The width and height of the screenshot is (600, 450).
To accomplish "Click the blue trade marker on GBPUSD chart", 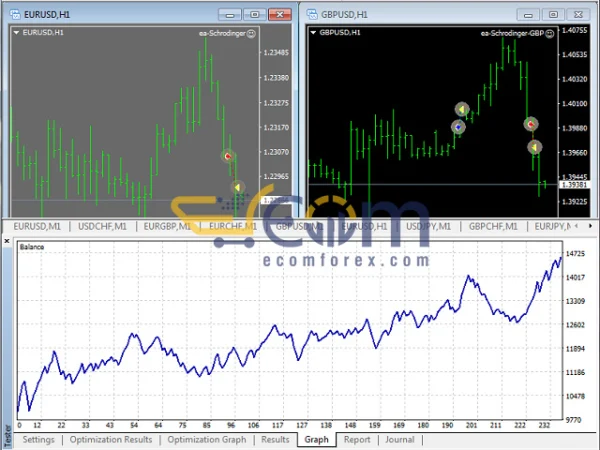I will [x=458, y=127].
